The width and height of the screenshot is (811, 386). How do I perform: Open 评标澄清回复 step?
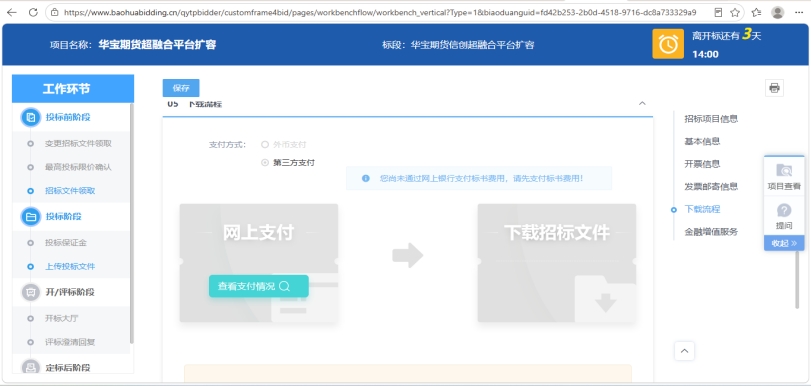[70, 342]
